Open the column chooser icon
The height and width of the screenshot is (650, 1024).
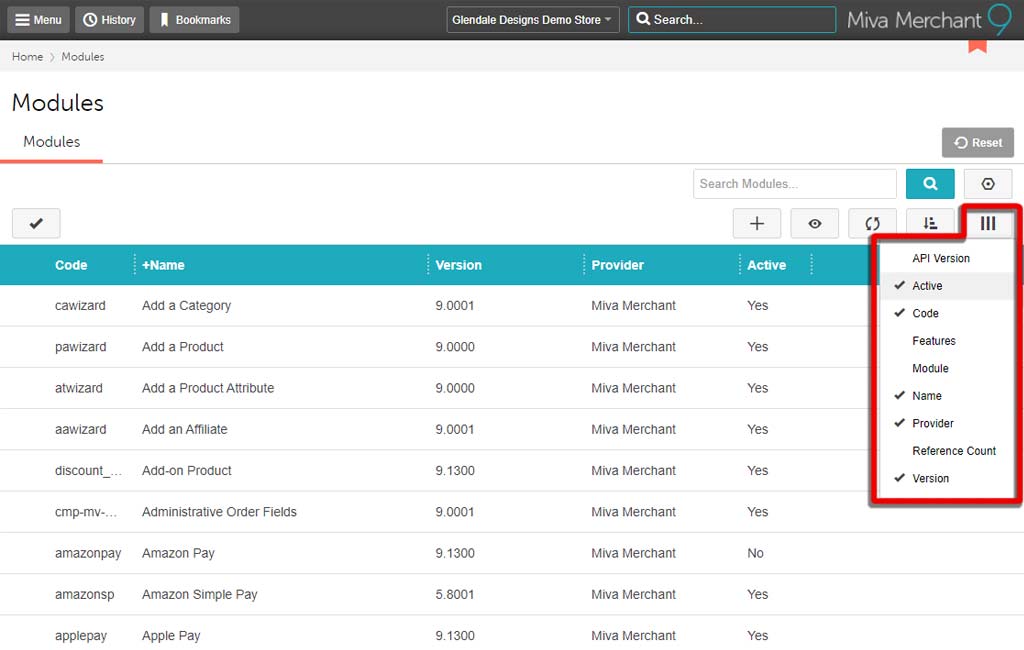(x=987, y=223)
